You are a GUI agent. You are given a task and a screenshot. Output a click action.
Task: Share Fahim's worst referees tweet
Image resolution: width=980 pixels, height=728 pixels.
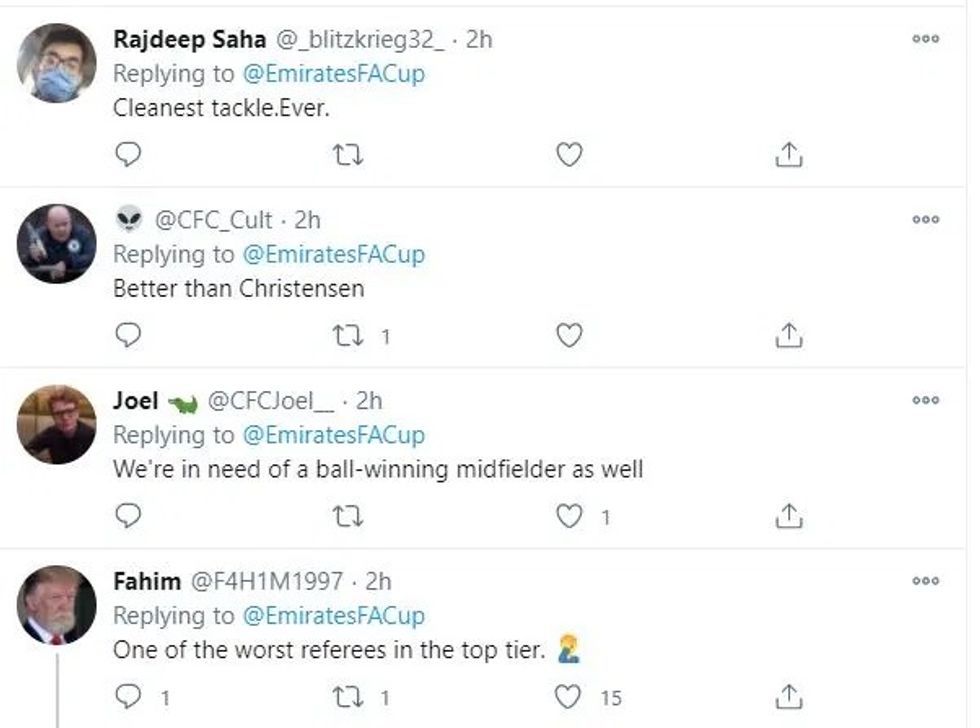pos(790,696)
